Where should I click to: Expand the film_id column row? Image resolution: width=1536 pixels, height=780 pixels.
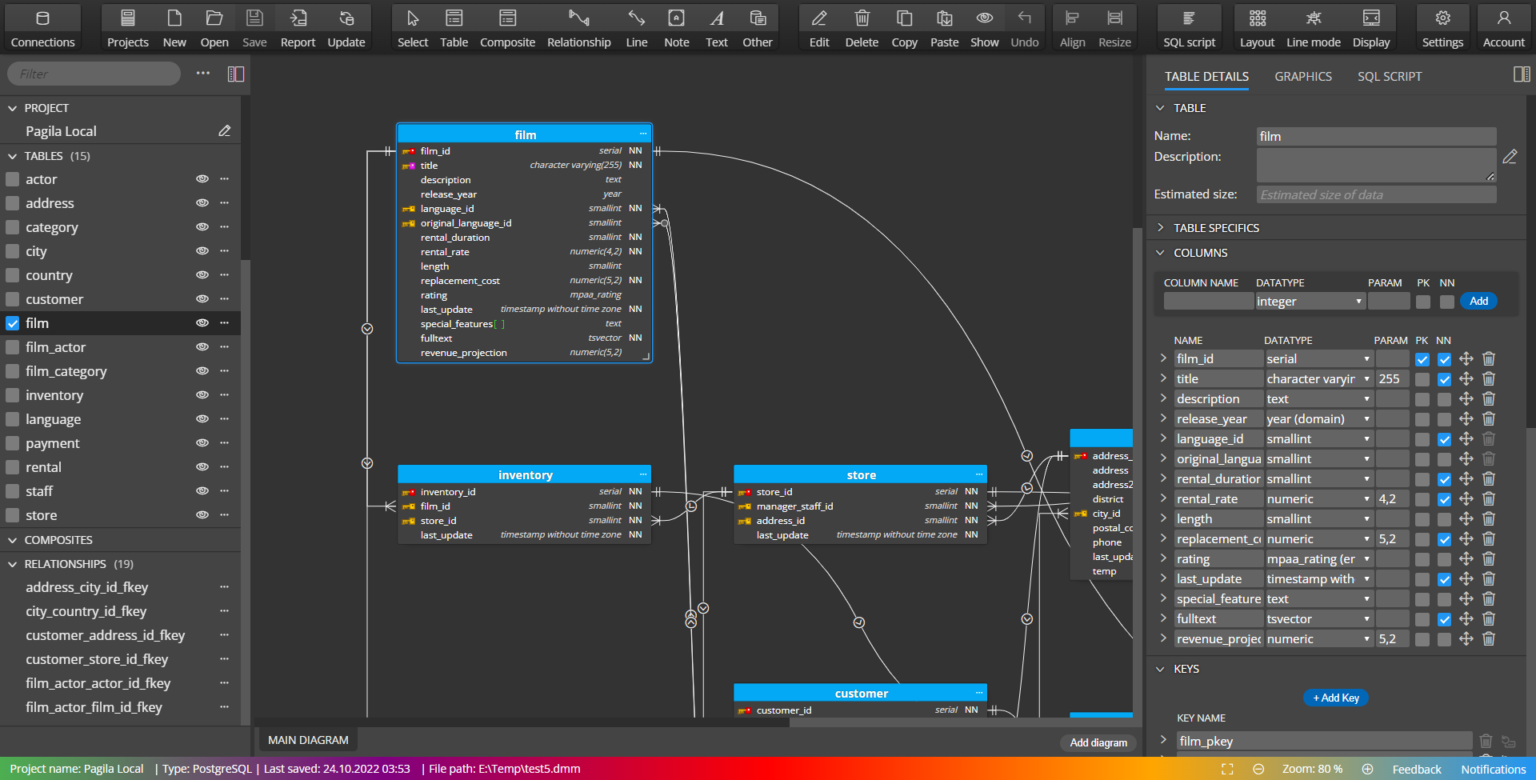[1163, 358]
